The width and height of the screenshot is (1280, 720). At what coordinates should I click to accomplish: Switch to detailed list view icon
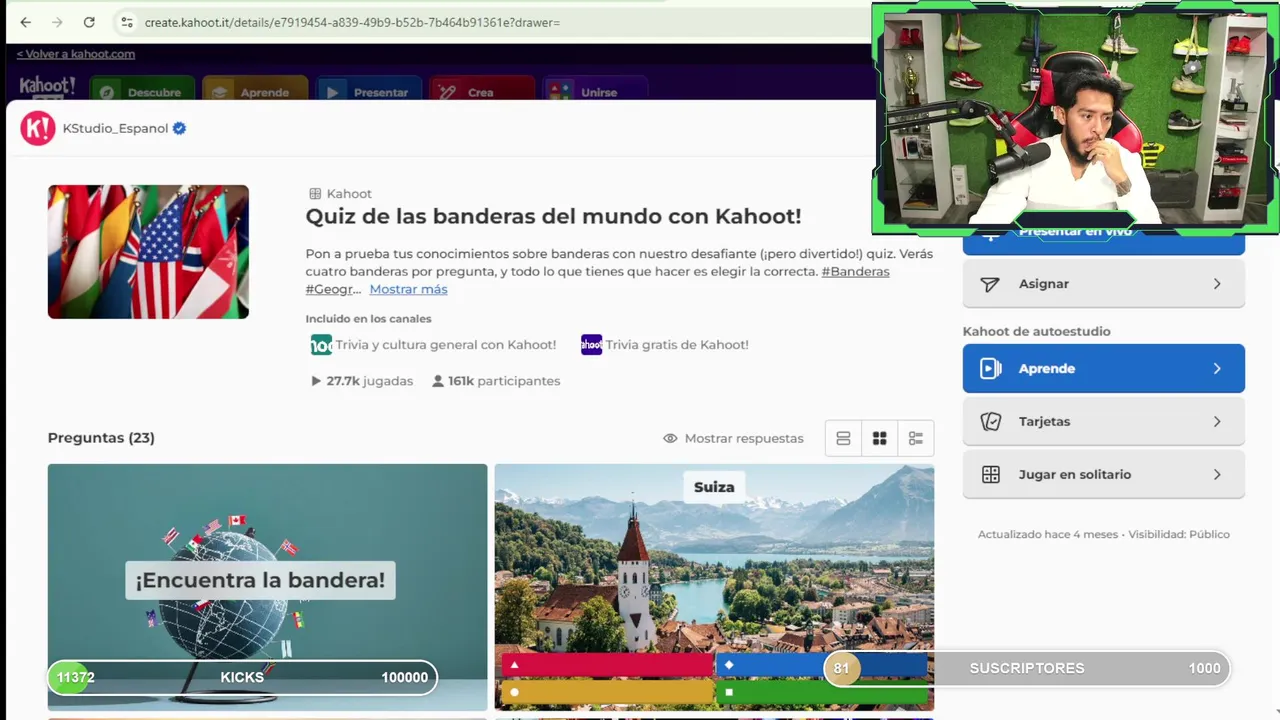(915, 438)
